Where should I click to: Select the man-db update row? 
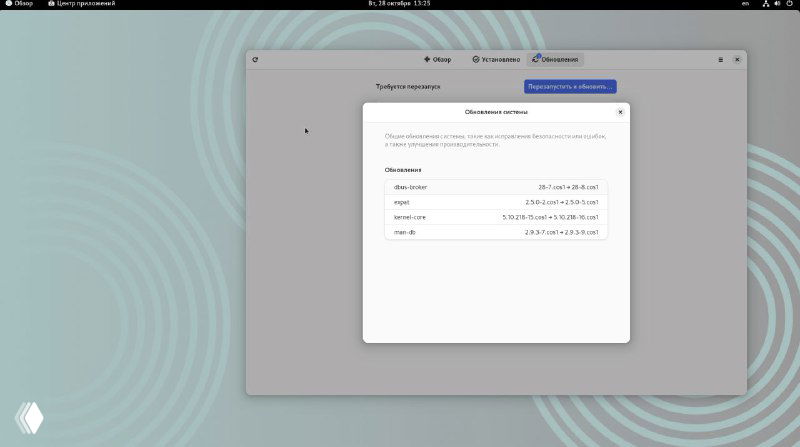coord(496,232)
